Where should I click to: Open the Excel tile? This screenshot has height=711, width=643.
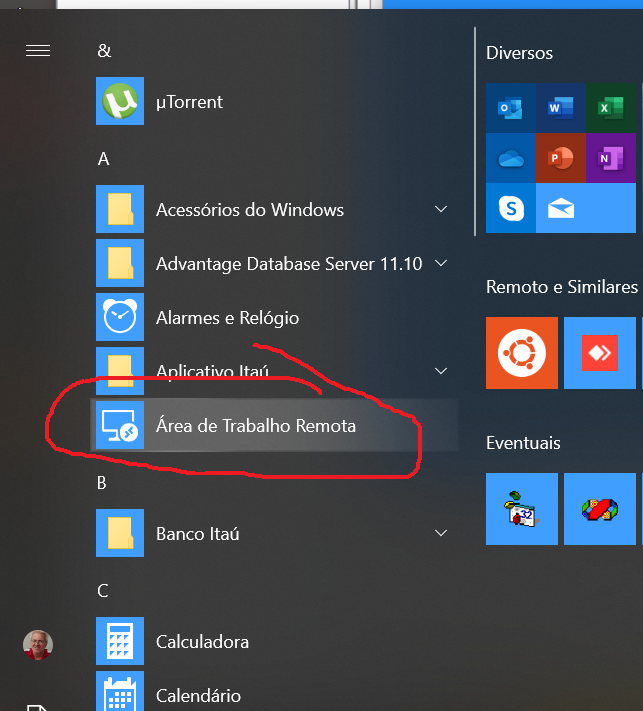(611, 108)
